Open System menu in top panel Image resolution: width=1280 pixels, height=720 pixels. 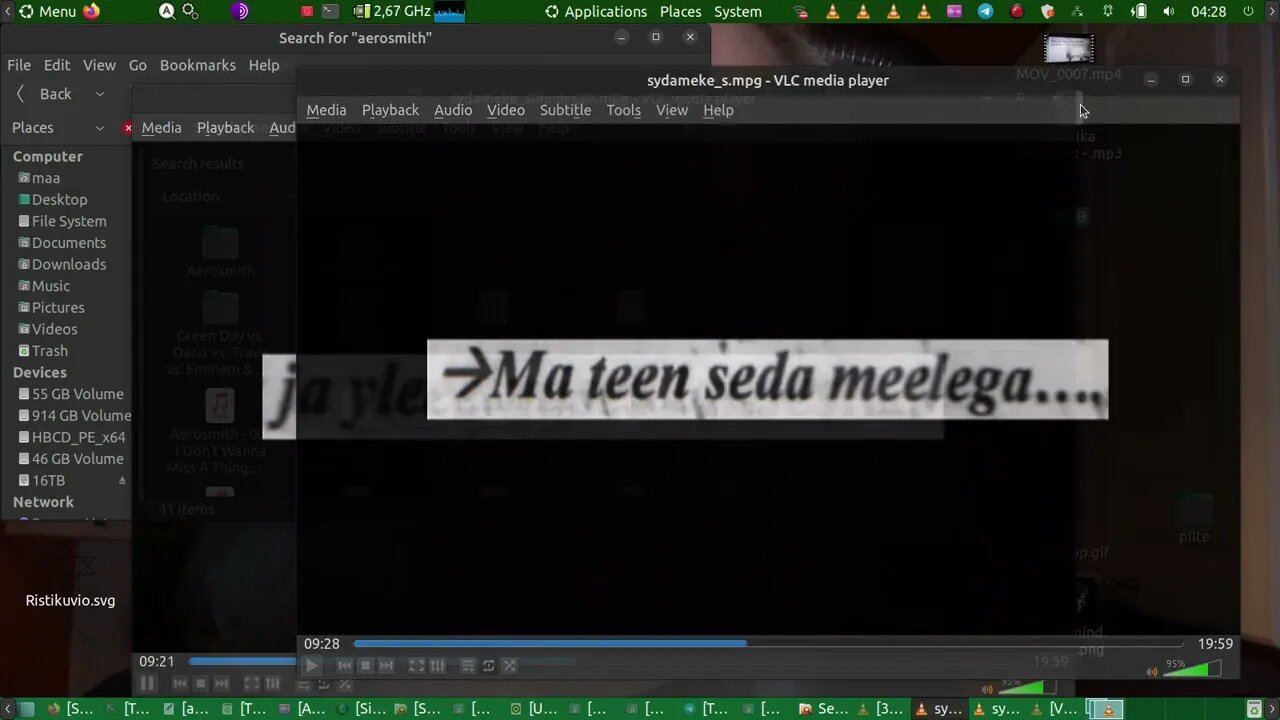click(x=738, y=12)
